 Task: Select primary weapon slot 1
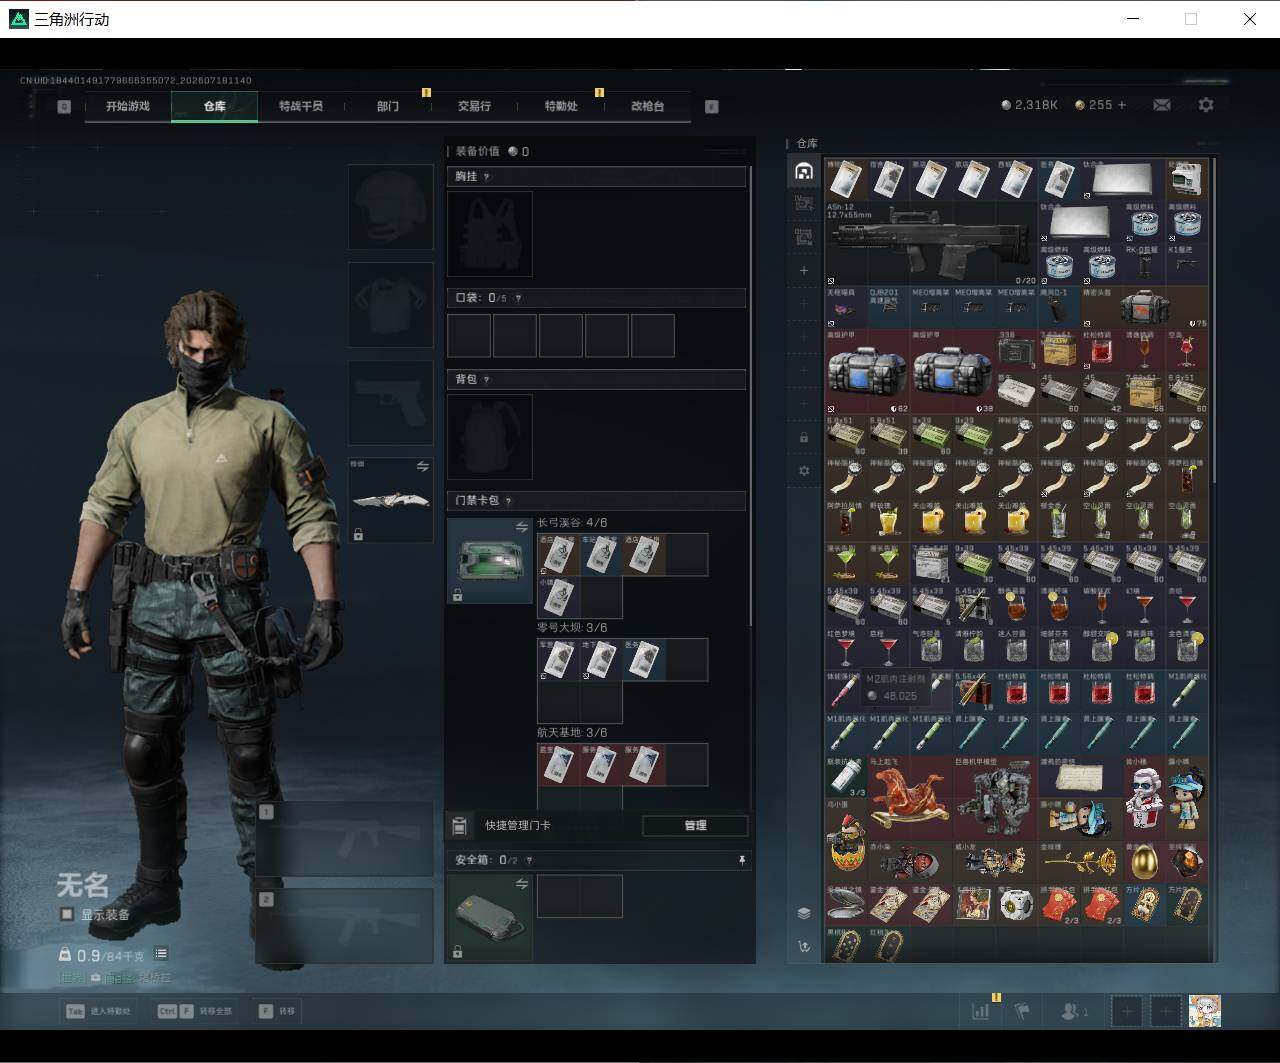[x=345, y=839]
